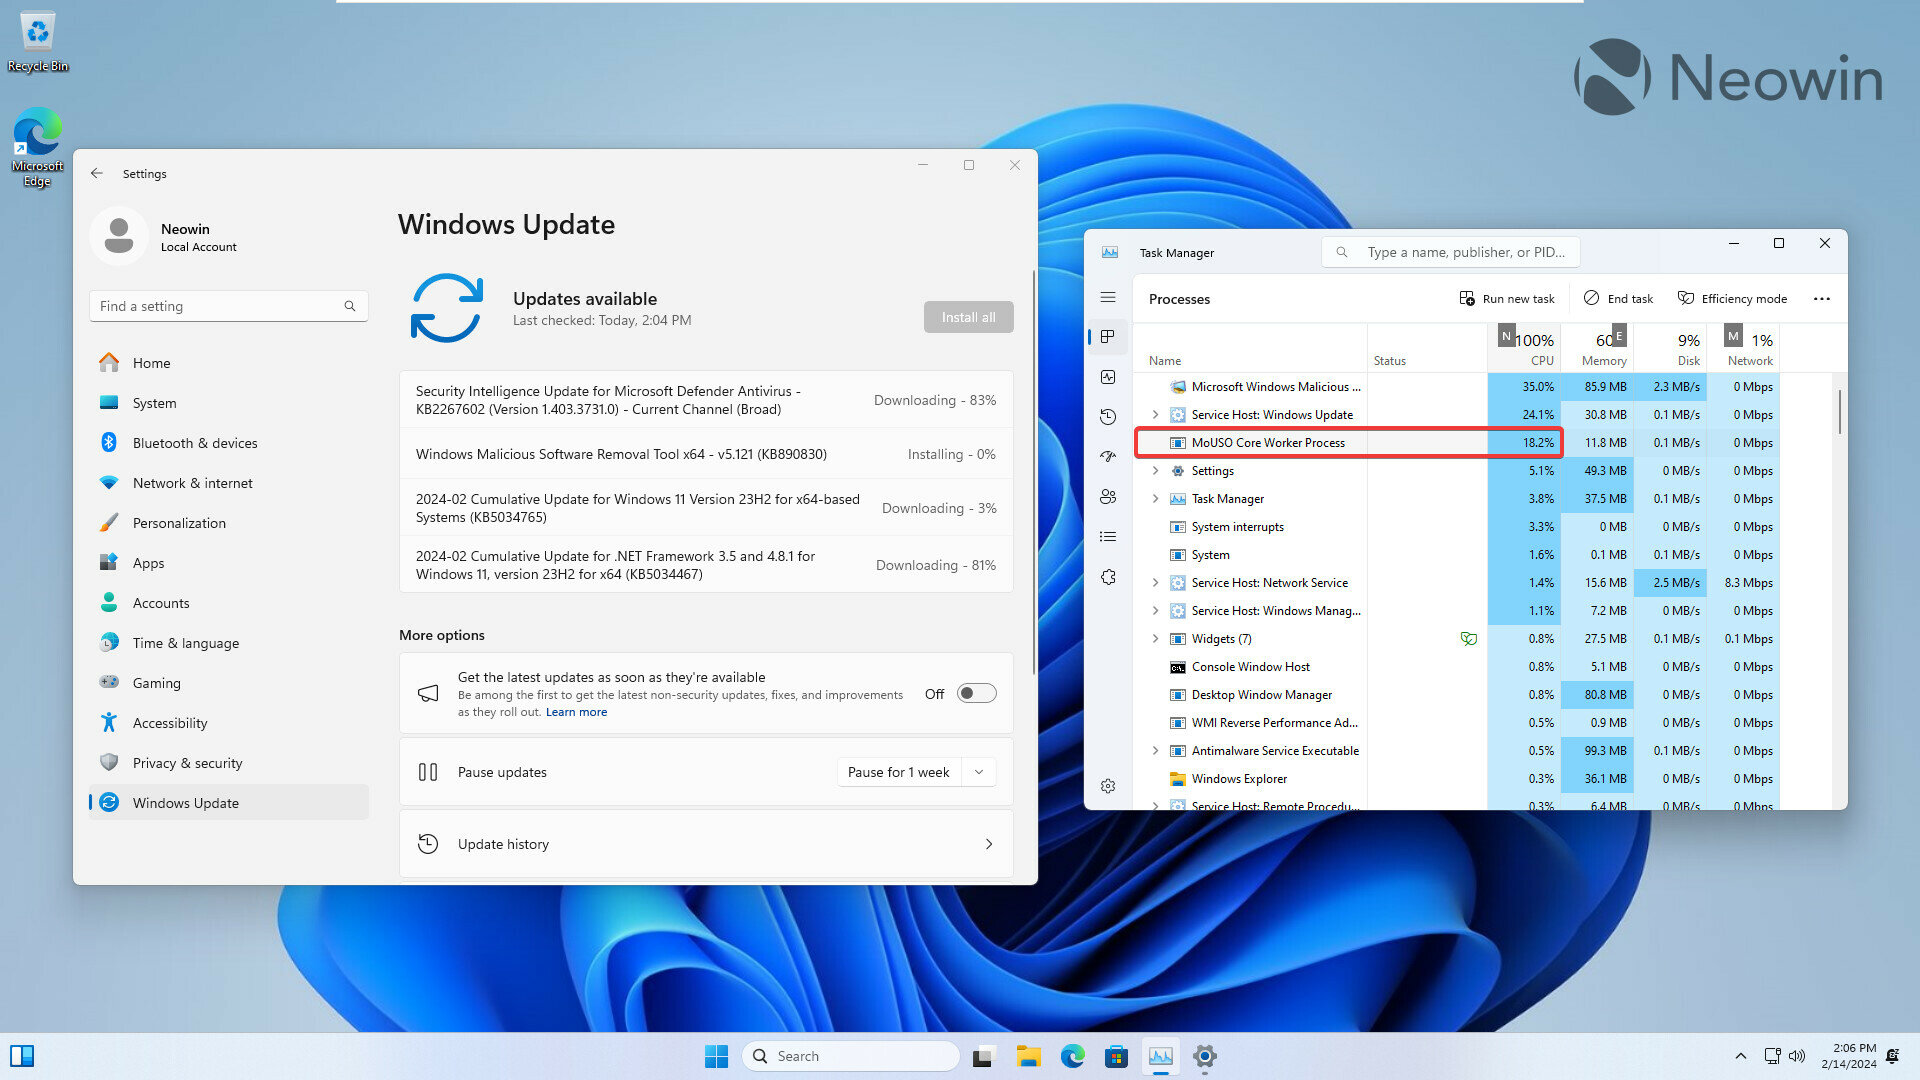
Task: Click the Learn more link in update options
Action: [578, 712]
